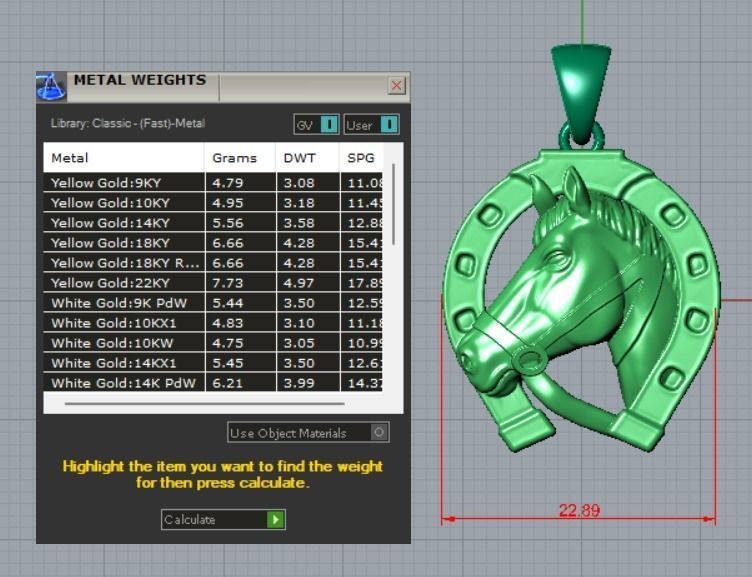Image resolution: width=752 pixels, height=577 pixels.
Task: Click the vertical scrollbar of metal list
Action: tap(394, 204)
